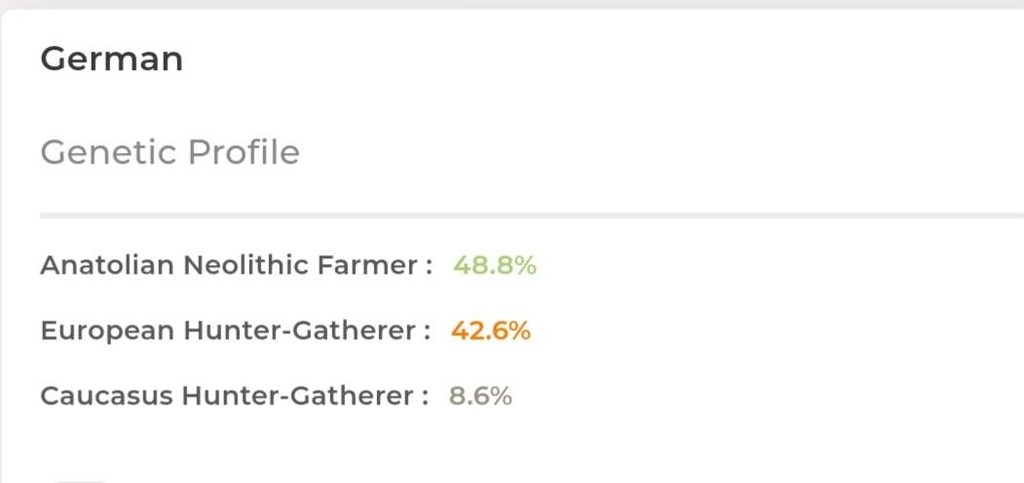This screenshot has width=1024, height=483.
Task: Click the word Caucasus
Action: [x=106, y=396]
